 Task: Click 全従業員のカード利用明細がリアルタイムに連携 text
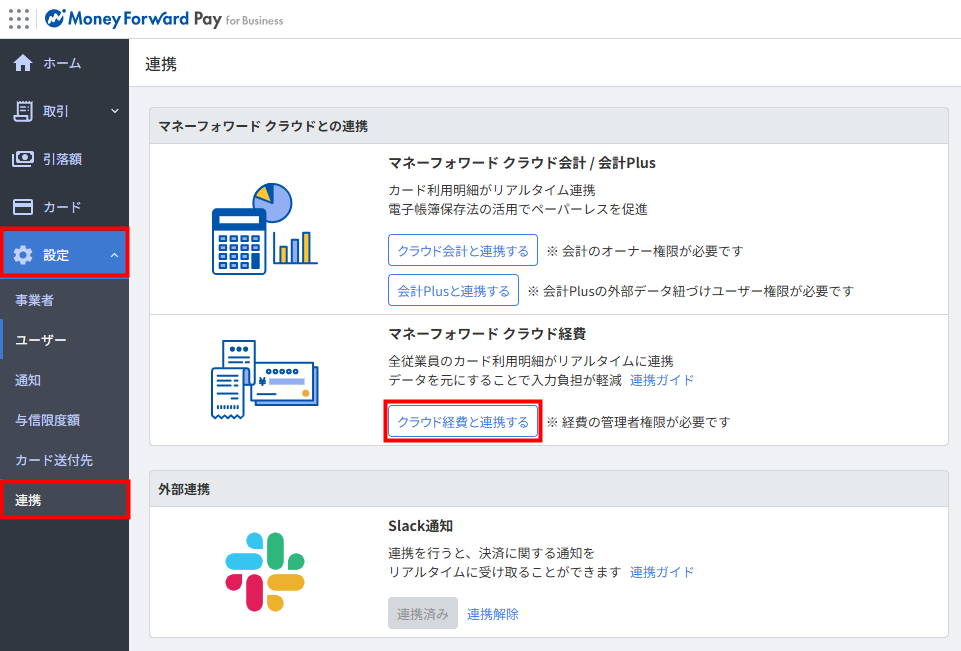531,361
